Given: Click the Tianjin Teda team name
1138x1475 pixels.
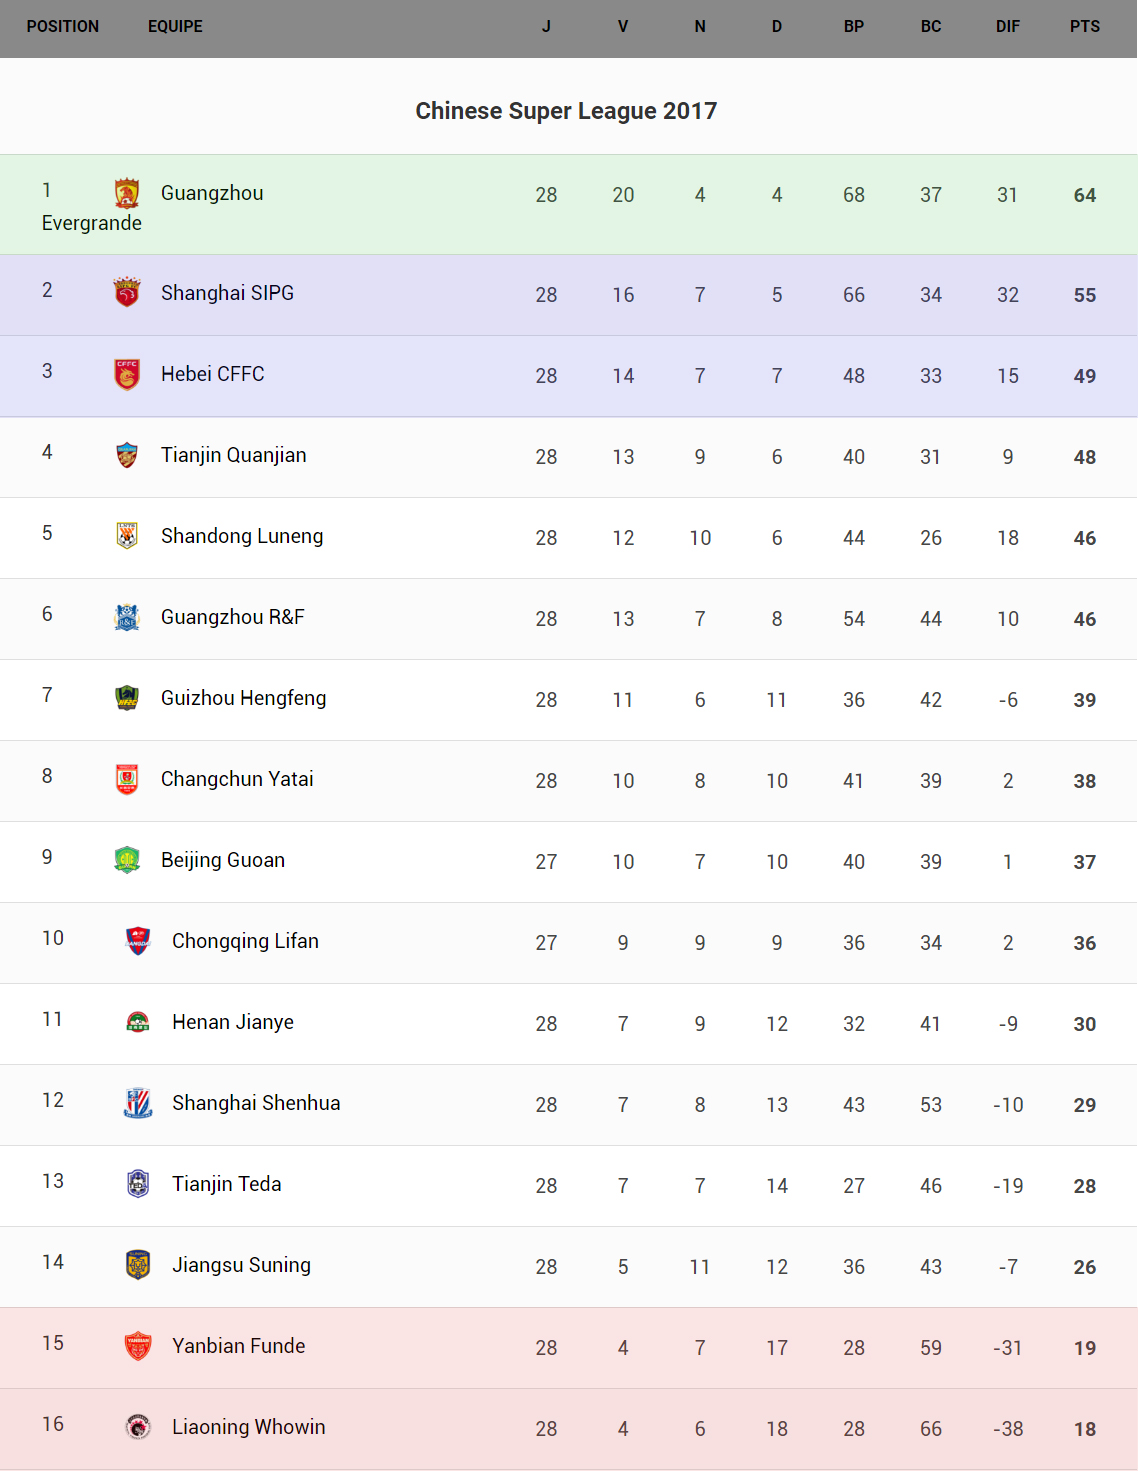Looking at the screenshot, I should 227,1184.
